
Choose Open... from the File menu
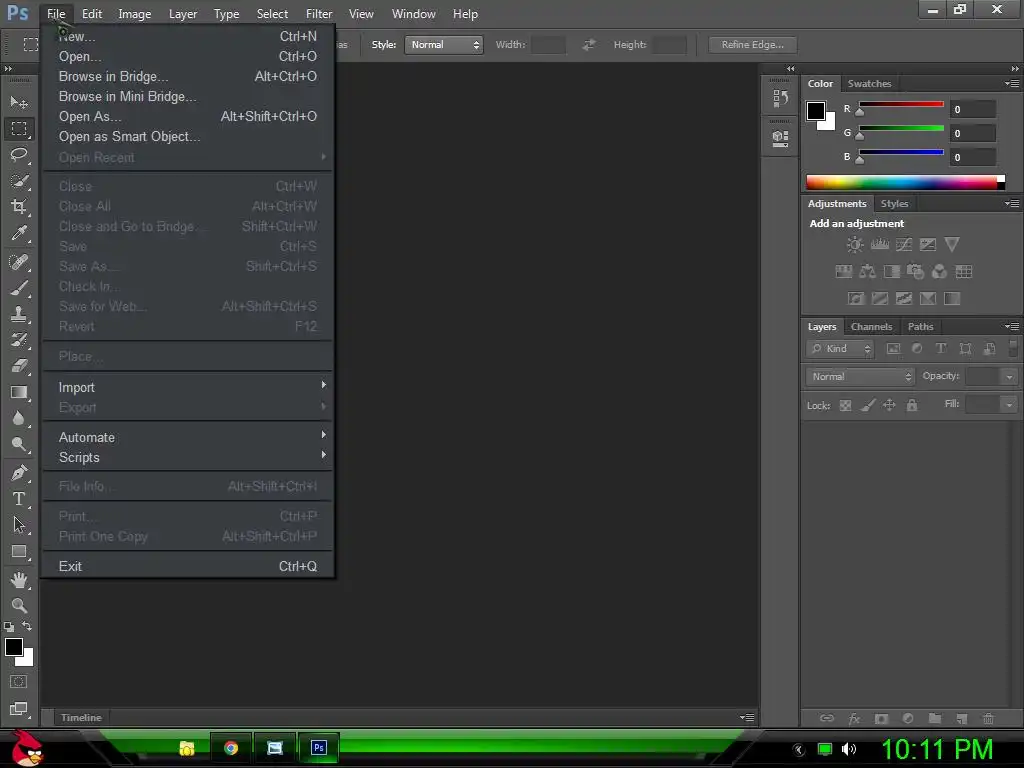tap(187, 56)
